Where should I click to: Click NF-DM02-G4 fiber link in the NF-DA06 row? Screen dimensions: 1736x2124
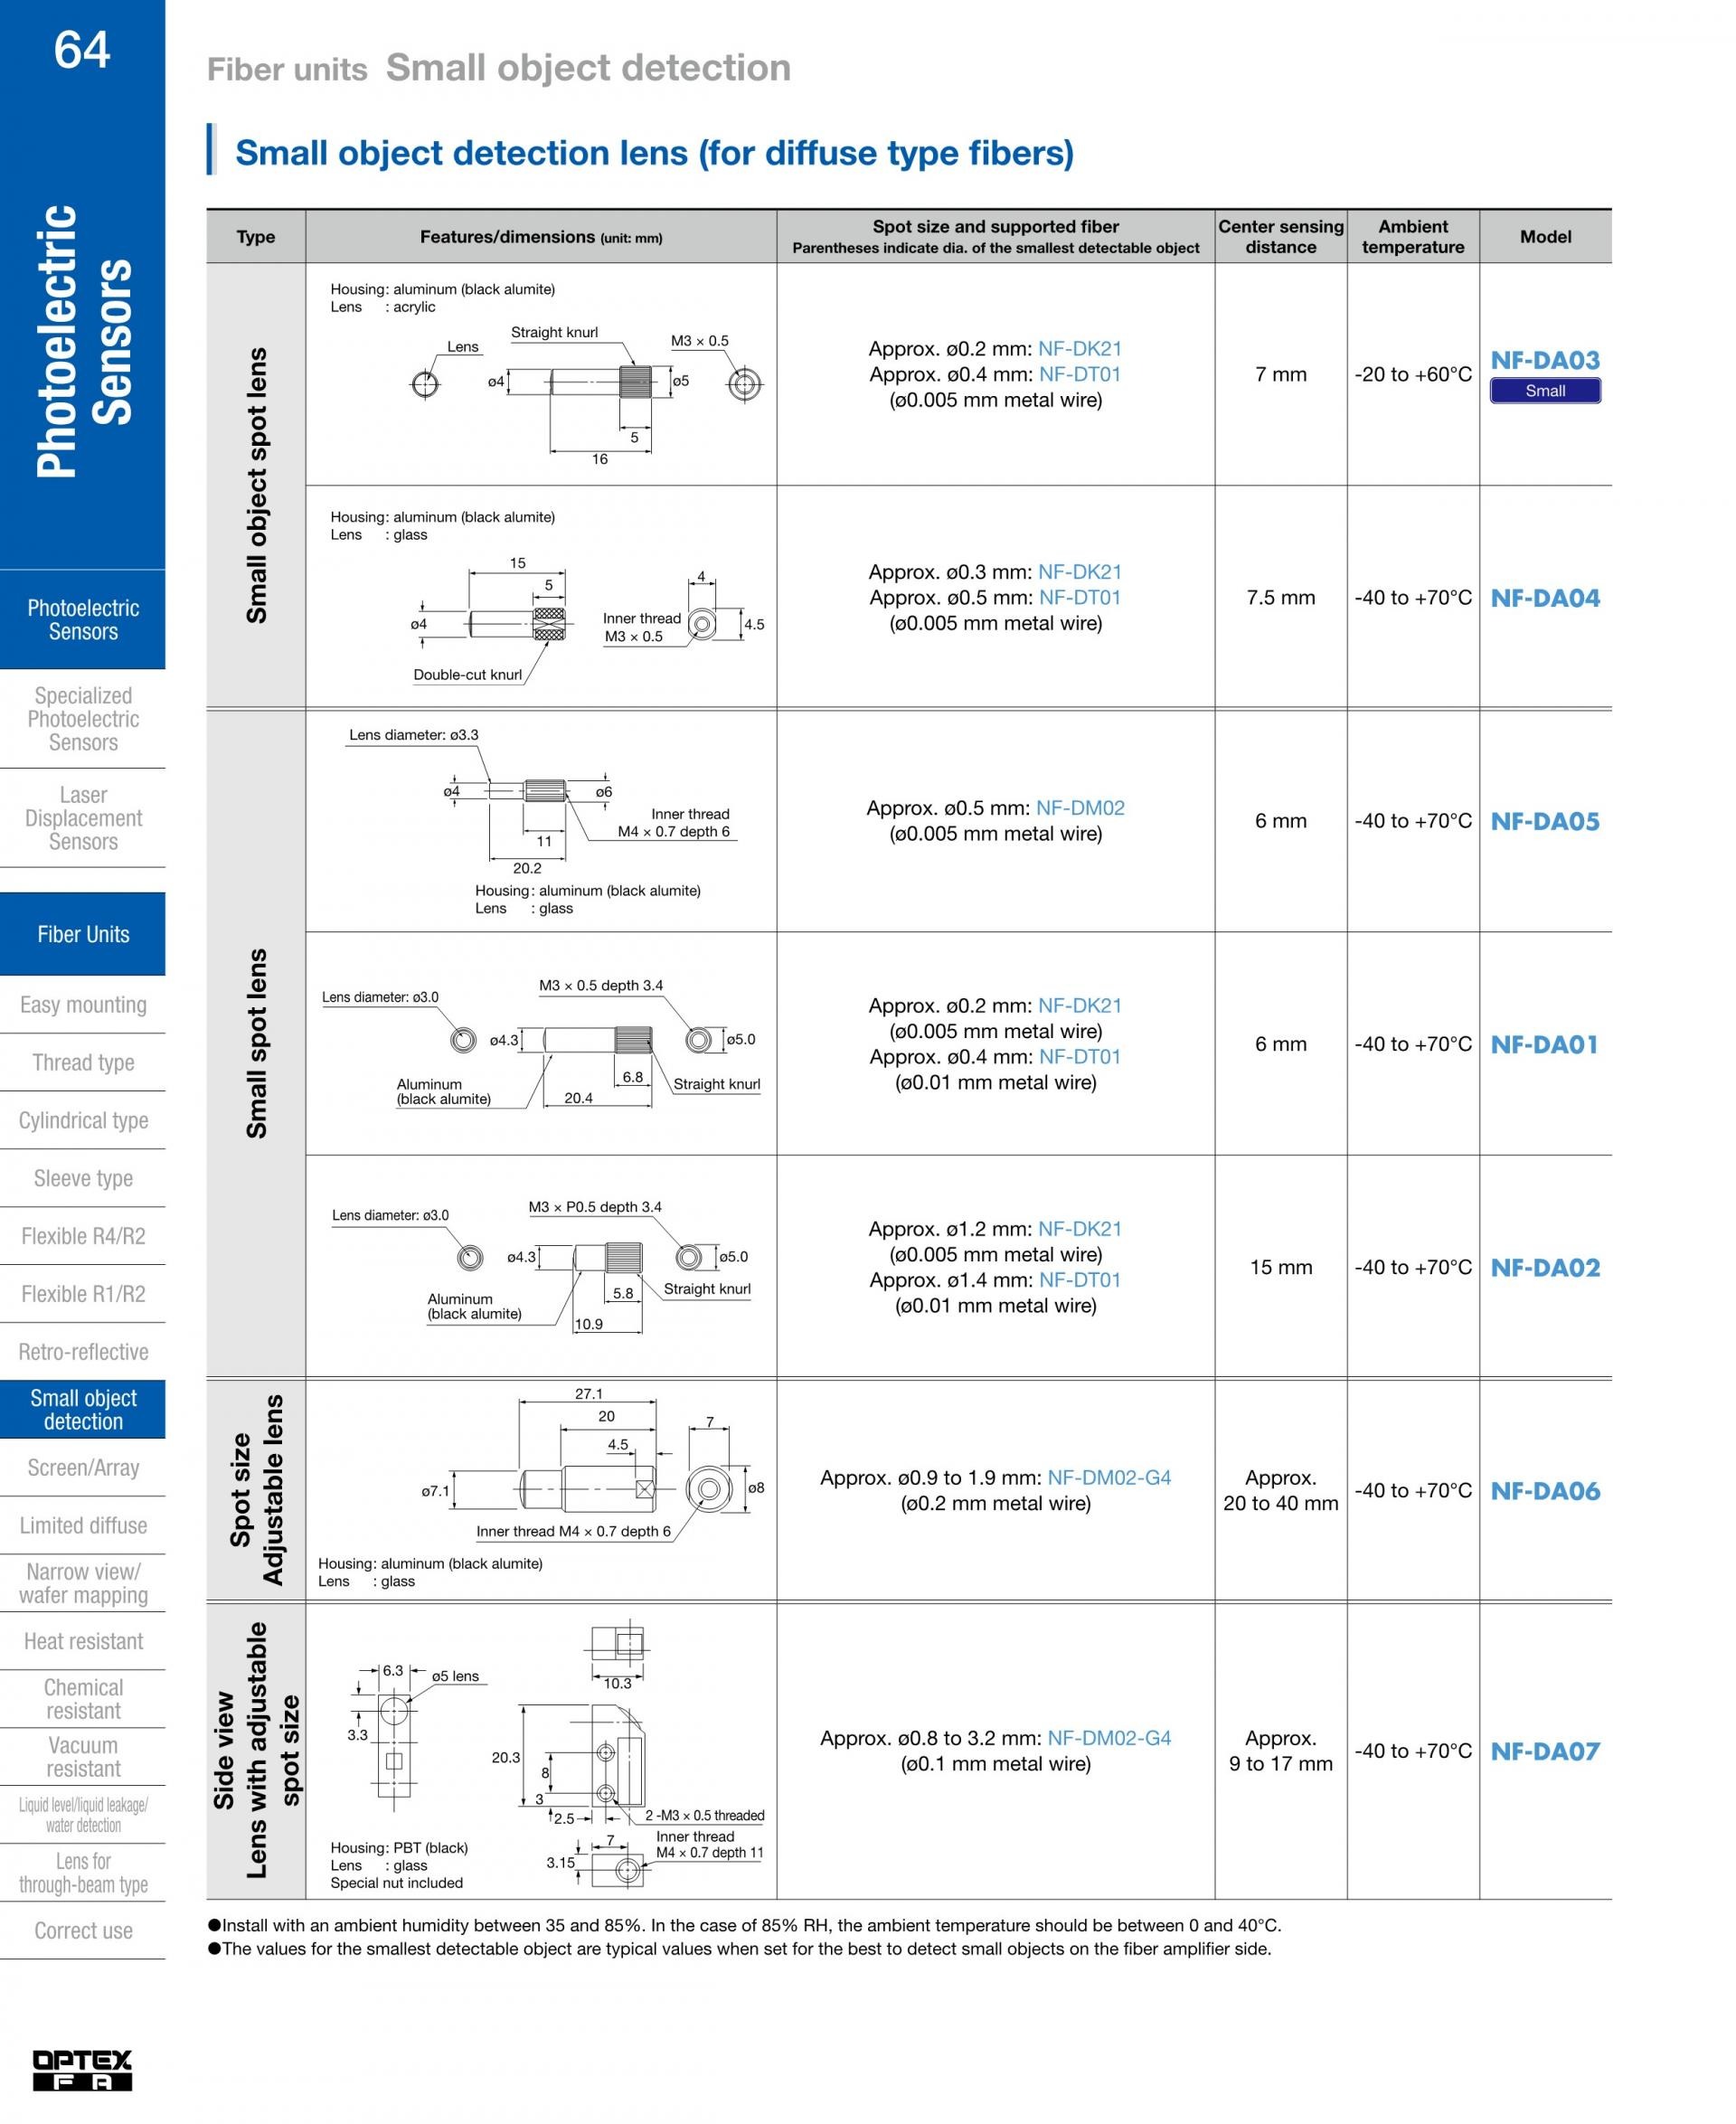pos(1109,1478)
